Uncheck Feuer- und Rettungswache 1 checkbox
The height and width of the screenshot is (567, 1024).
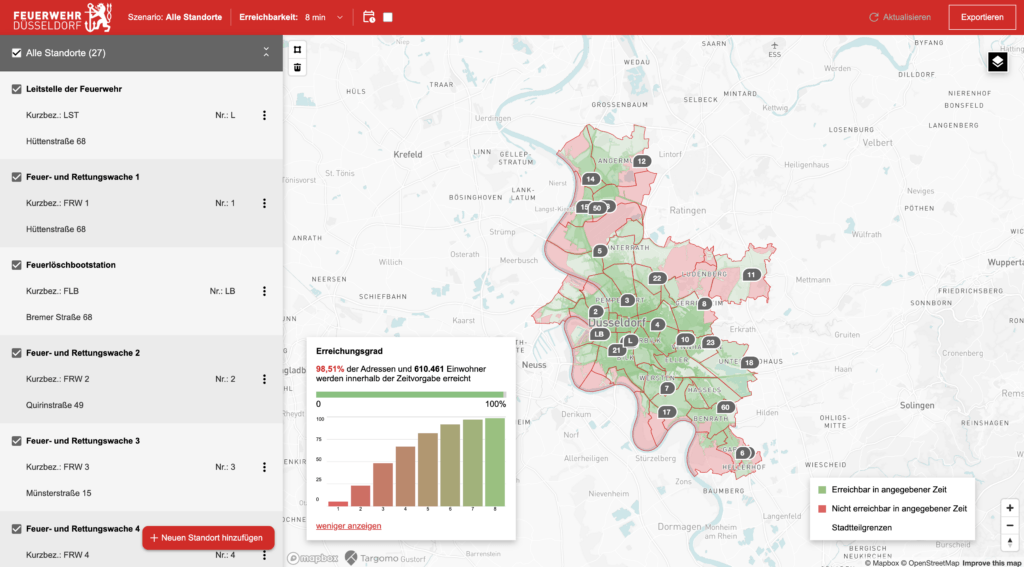[x=17, y=177]
